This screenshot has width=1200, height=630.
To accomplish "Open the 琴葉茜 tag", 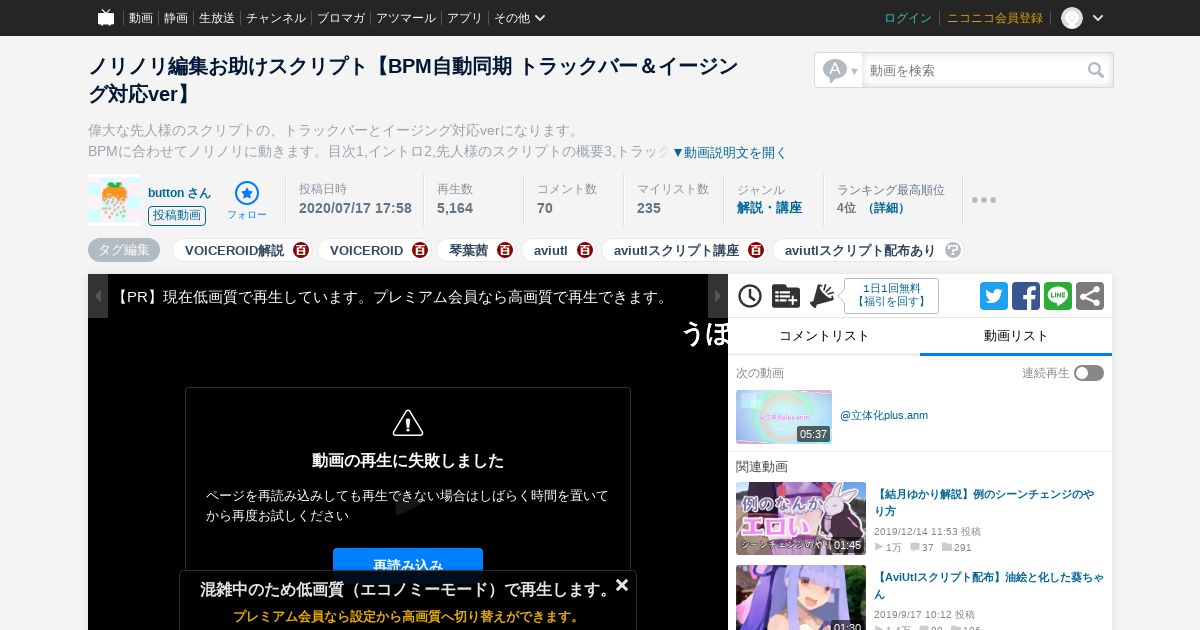I will tap(468, 250).
